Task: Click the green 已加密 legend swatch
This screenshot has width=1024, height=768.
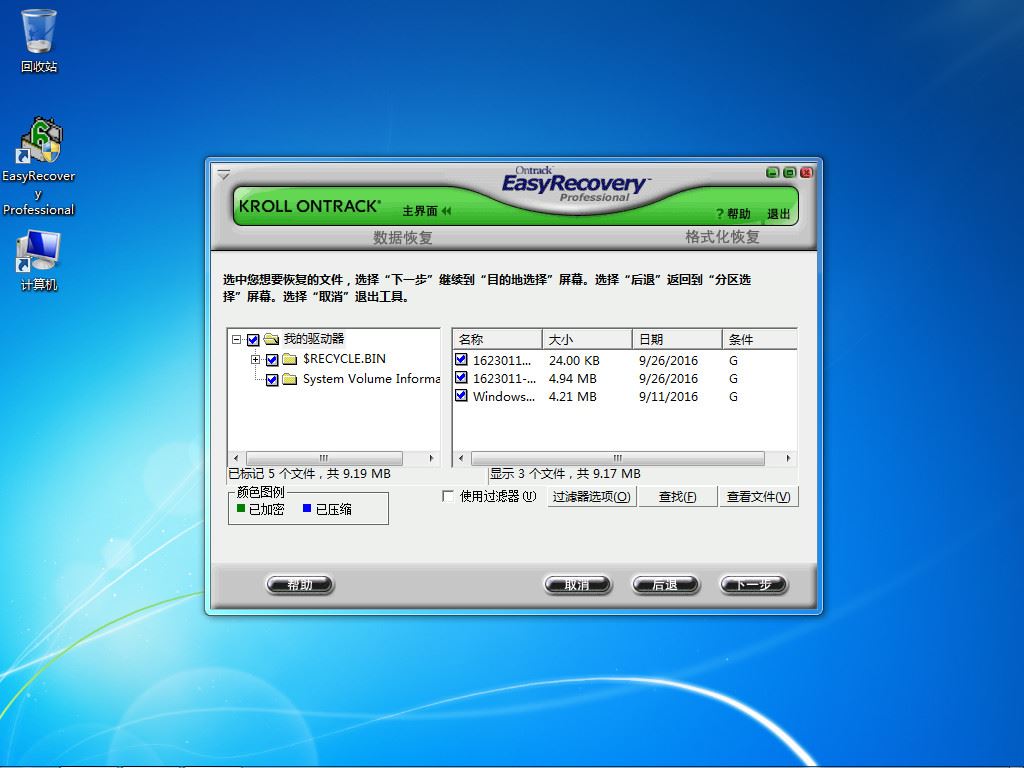Action: [241, 508]
